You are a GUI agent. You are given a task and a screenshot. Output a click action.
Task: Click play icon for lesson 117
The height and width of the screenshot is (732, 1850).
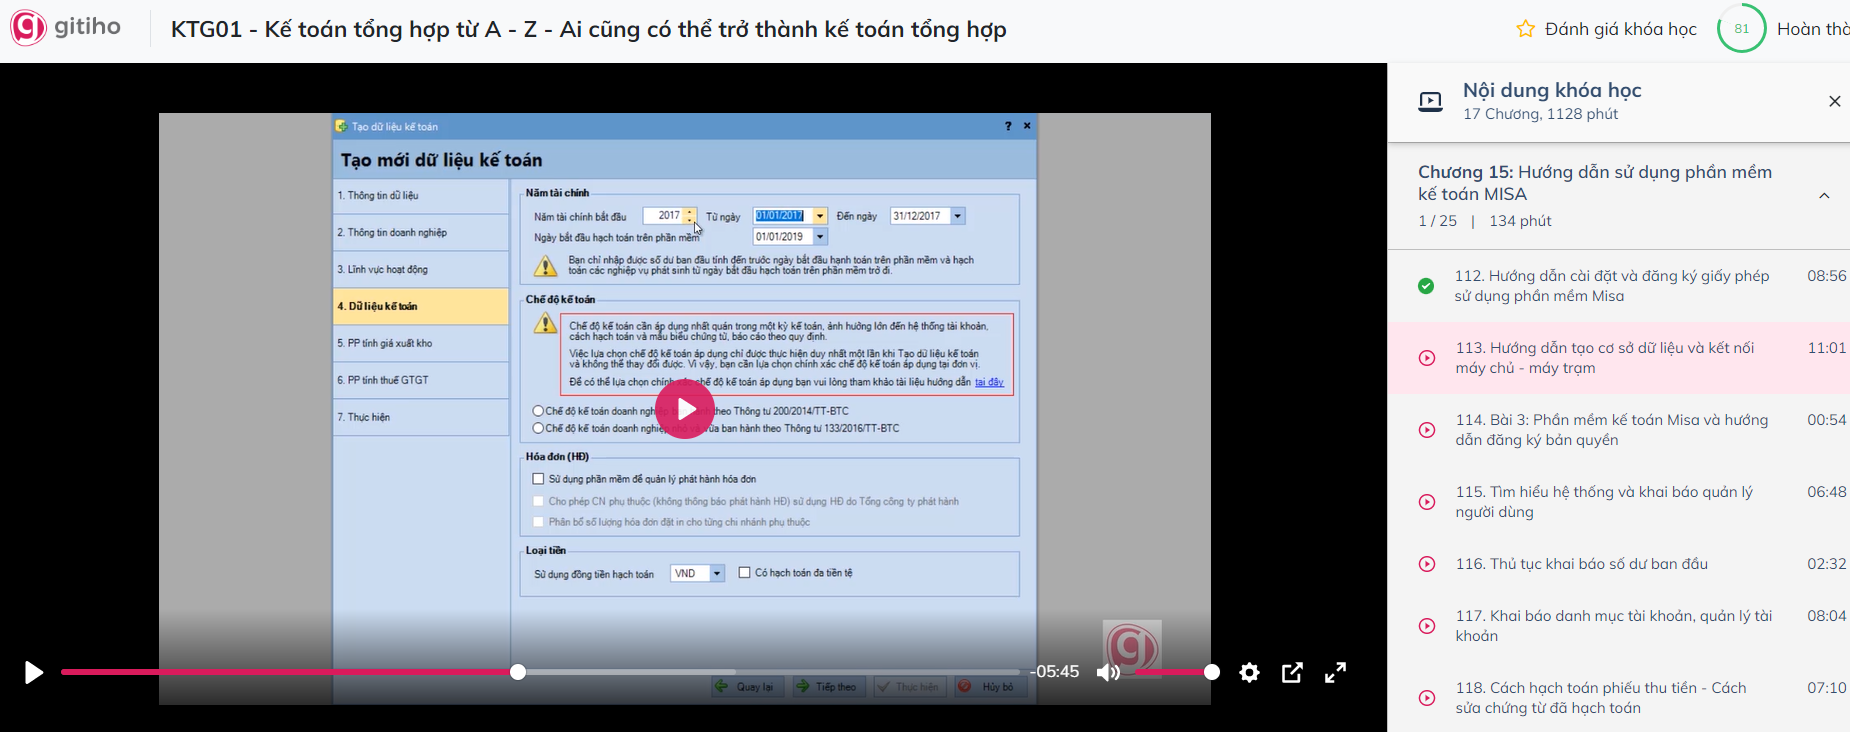(1427, 626)
